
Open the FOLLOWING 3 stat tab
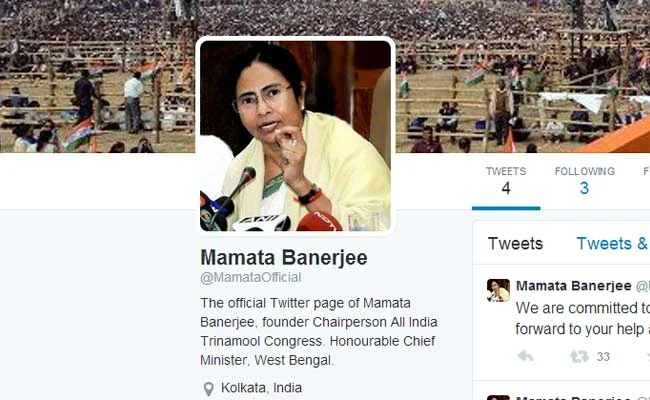tap(585, 182)
